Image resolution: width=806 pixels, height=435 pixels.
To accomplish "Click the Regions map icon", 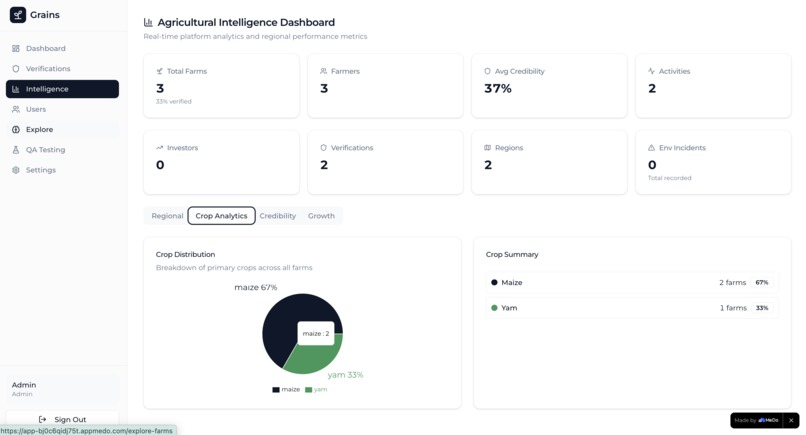I will click(x=487, y=148).
